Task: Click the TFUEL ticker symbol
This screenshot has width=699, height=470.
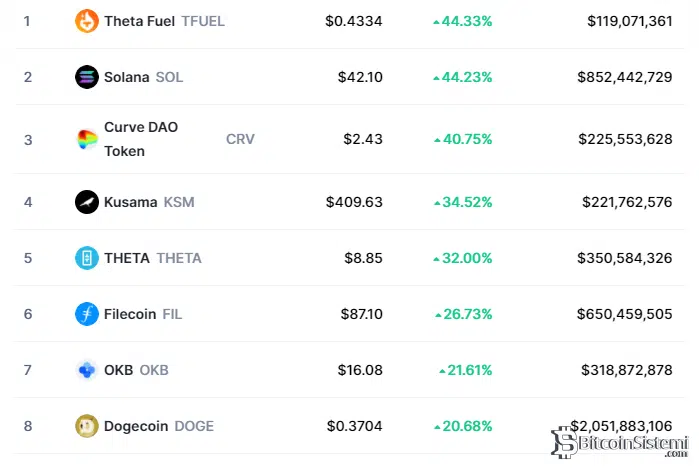Action: tap(203, 20)
